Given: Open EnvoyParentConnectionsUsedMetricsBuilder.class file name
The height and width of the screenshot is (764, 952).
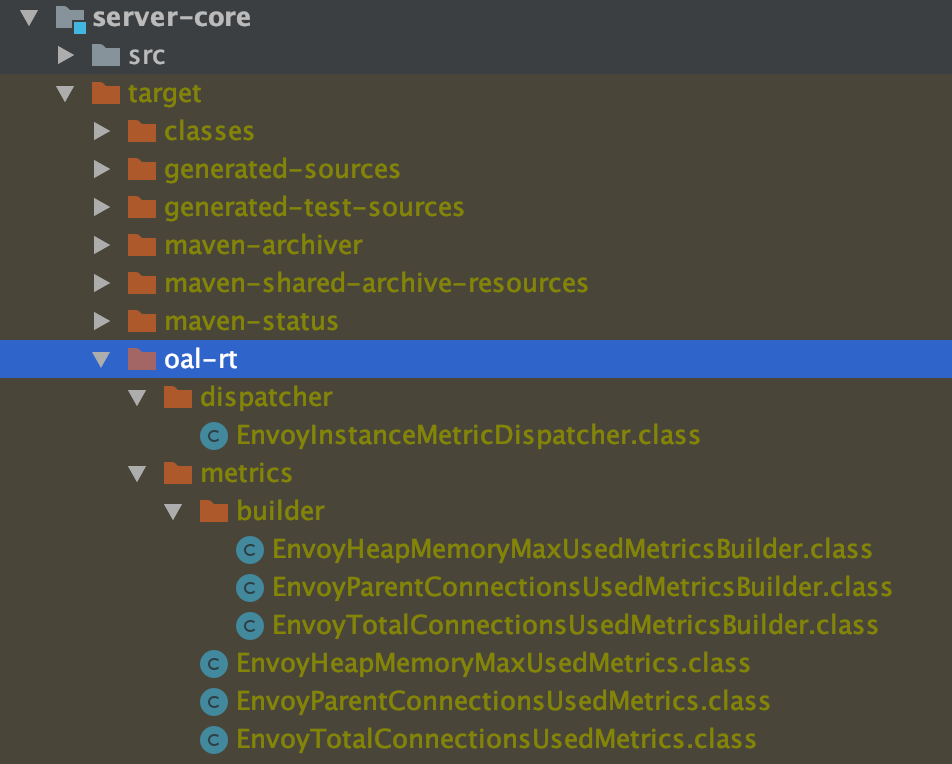Looking at the screenshot, I should coord(582,588).
